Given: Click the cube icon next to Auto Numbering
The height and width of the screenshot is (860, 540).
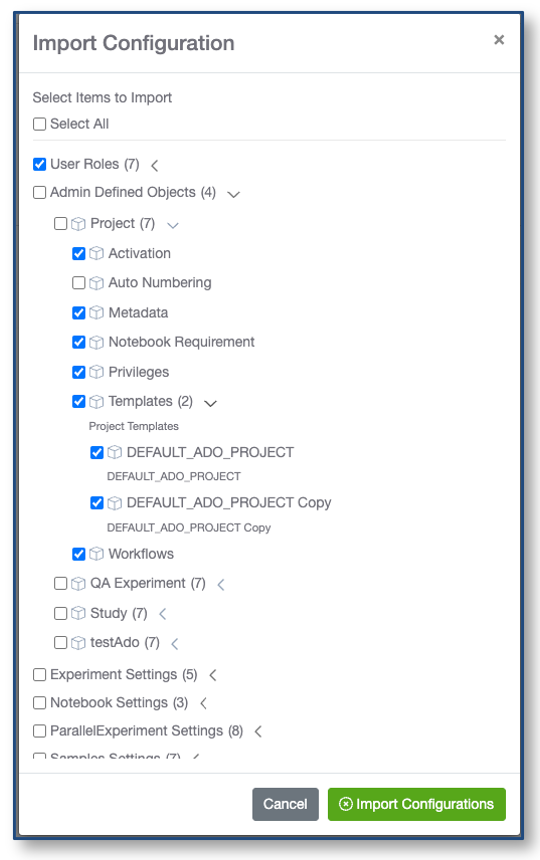Looking at the screenshot, I should pyautogui.click(x=96, y=283).
